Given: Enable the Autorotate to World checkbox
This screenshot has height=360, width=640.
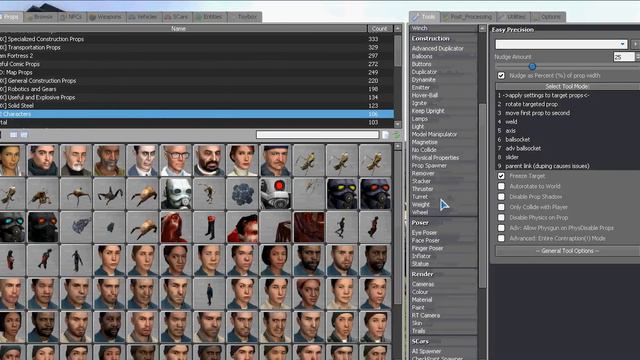Looking at the screenshot, I should tap(501, 186).
